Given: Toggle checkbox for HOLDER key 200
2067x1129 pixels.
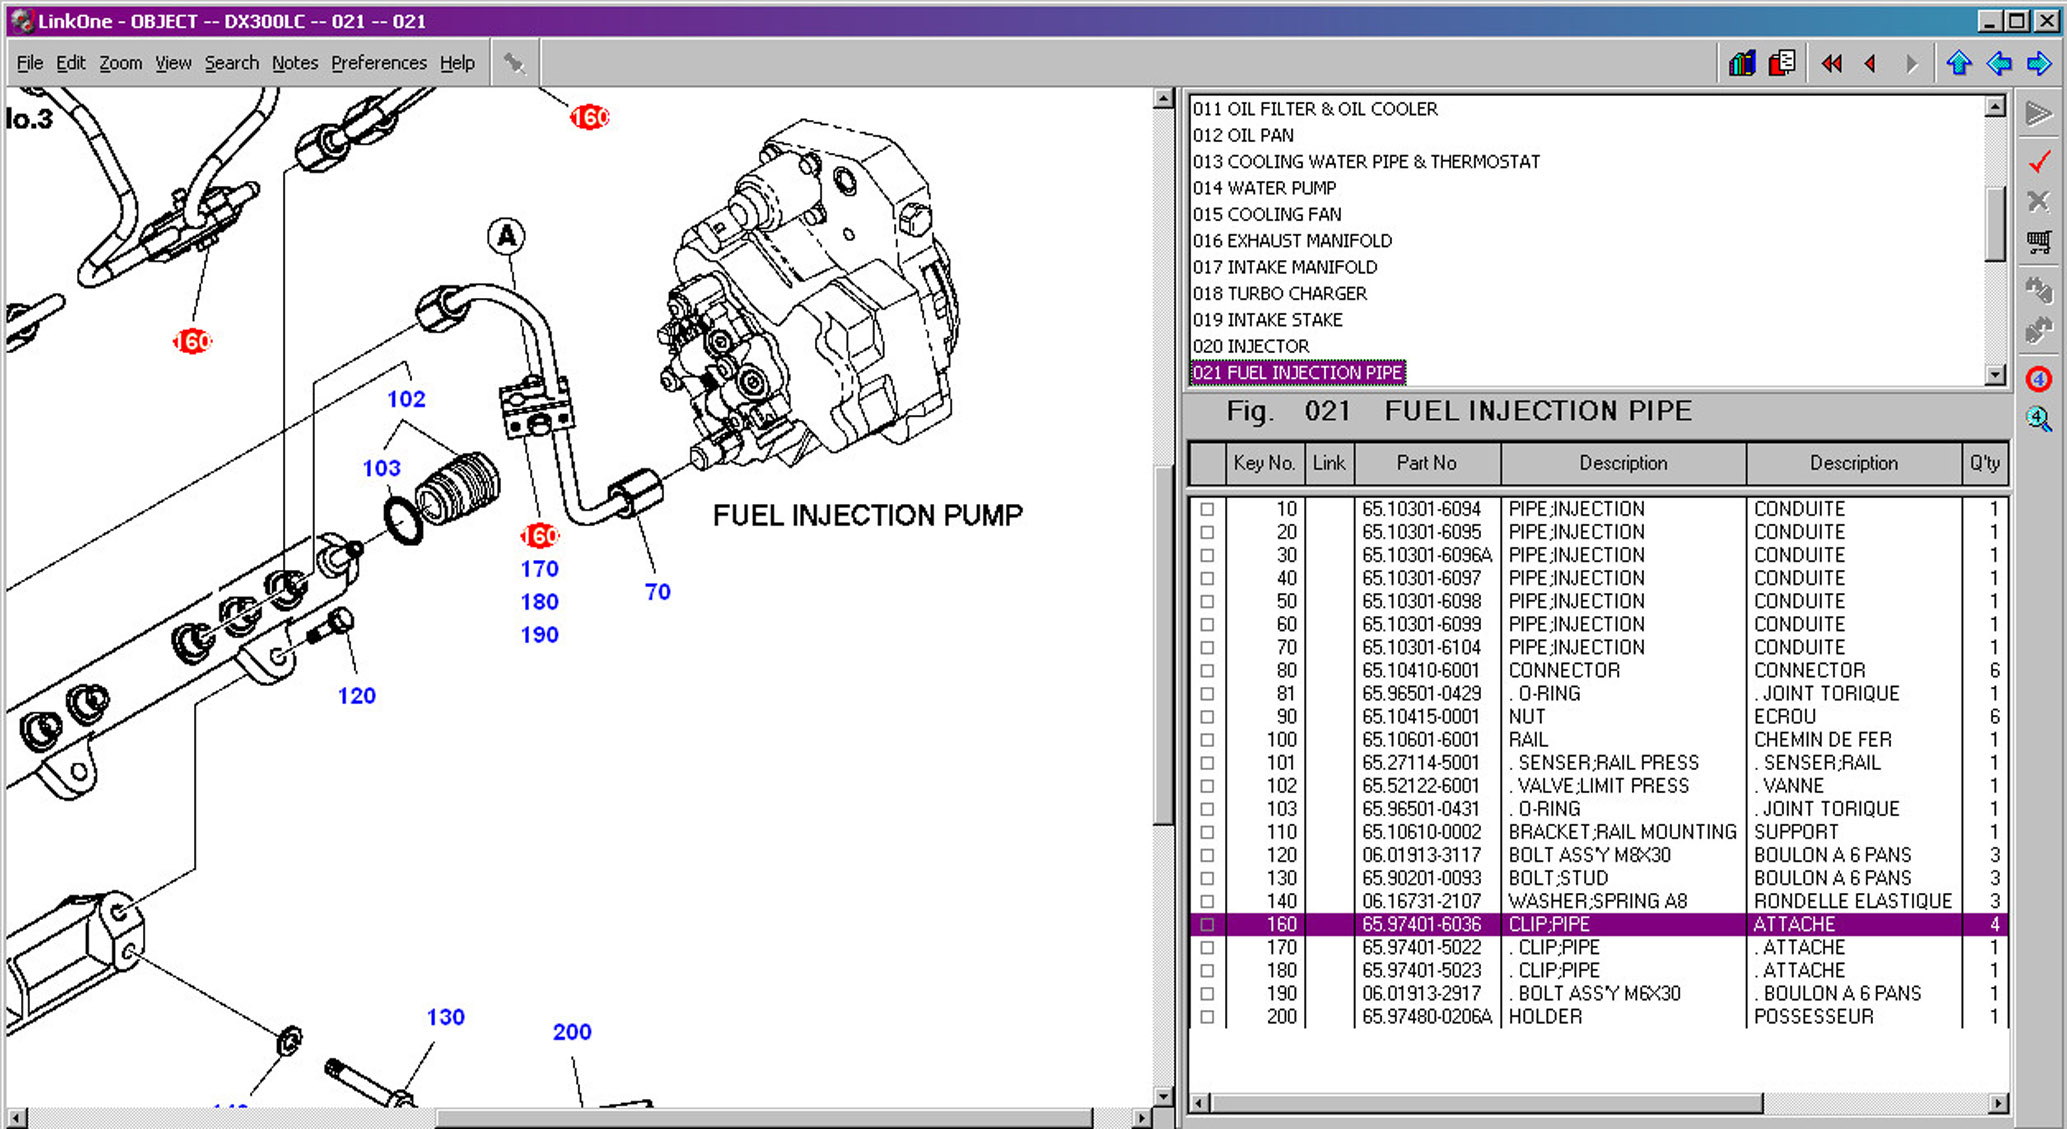Looking at the screenshot, I should (1207, 1017).
